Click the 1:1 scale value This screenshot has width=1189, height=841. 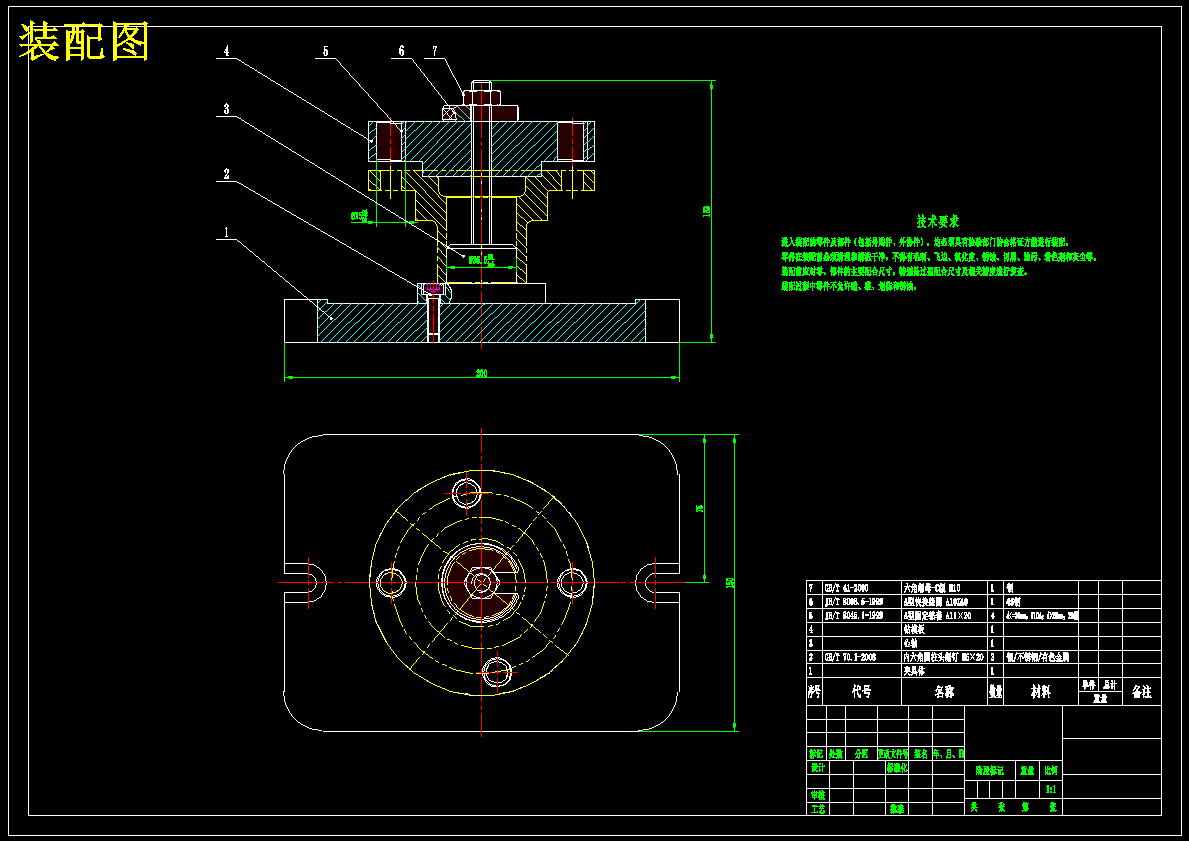[x=1051, y=789]
